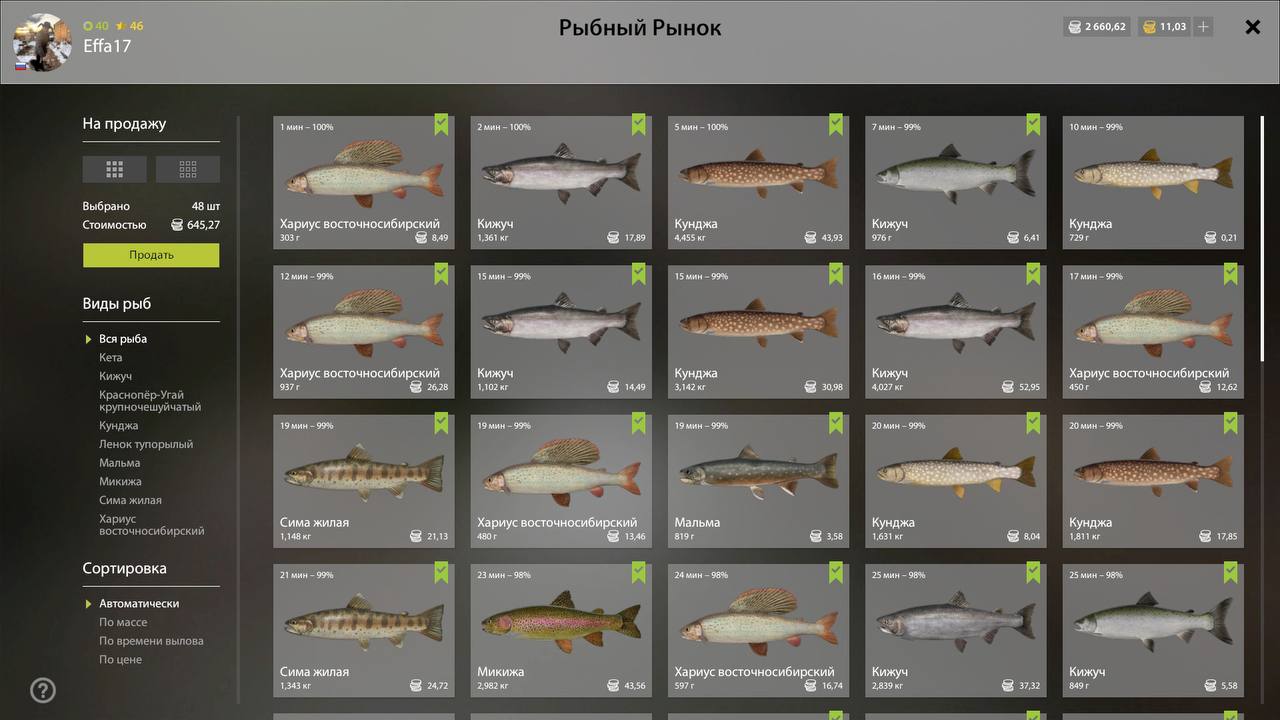Viewport: 1280px width, 720px height.
Task: Sort fish По массе
Action: (x=123, y=622)
